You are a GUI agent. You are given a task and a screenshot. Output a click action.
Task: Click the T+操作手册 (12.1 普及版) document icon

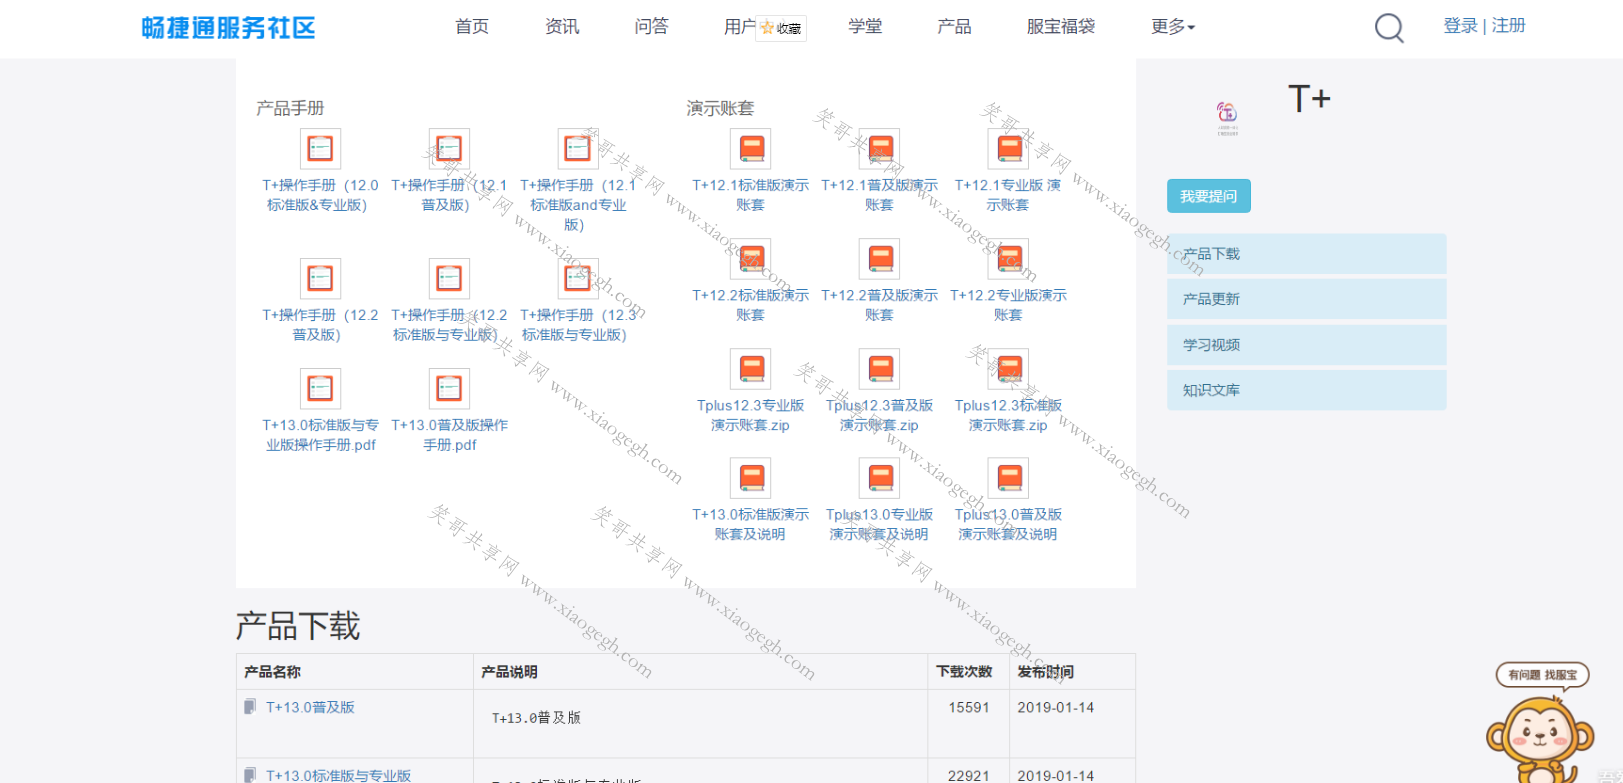coord(449,149)
